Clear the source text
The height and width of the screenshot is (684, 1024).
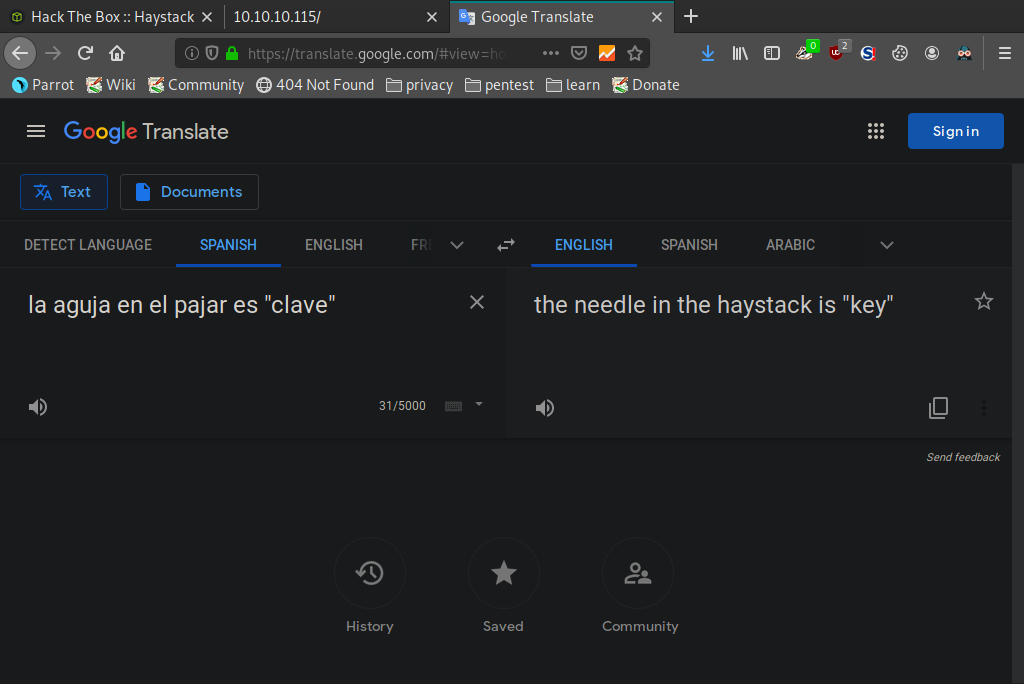click(477, 302)
